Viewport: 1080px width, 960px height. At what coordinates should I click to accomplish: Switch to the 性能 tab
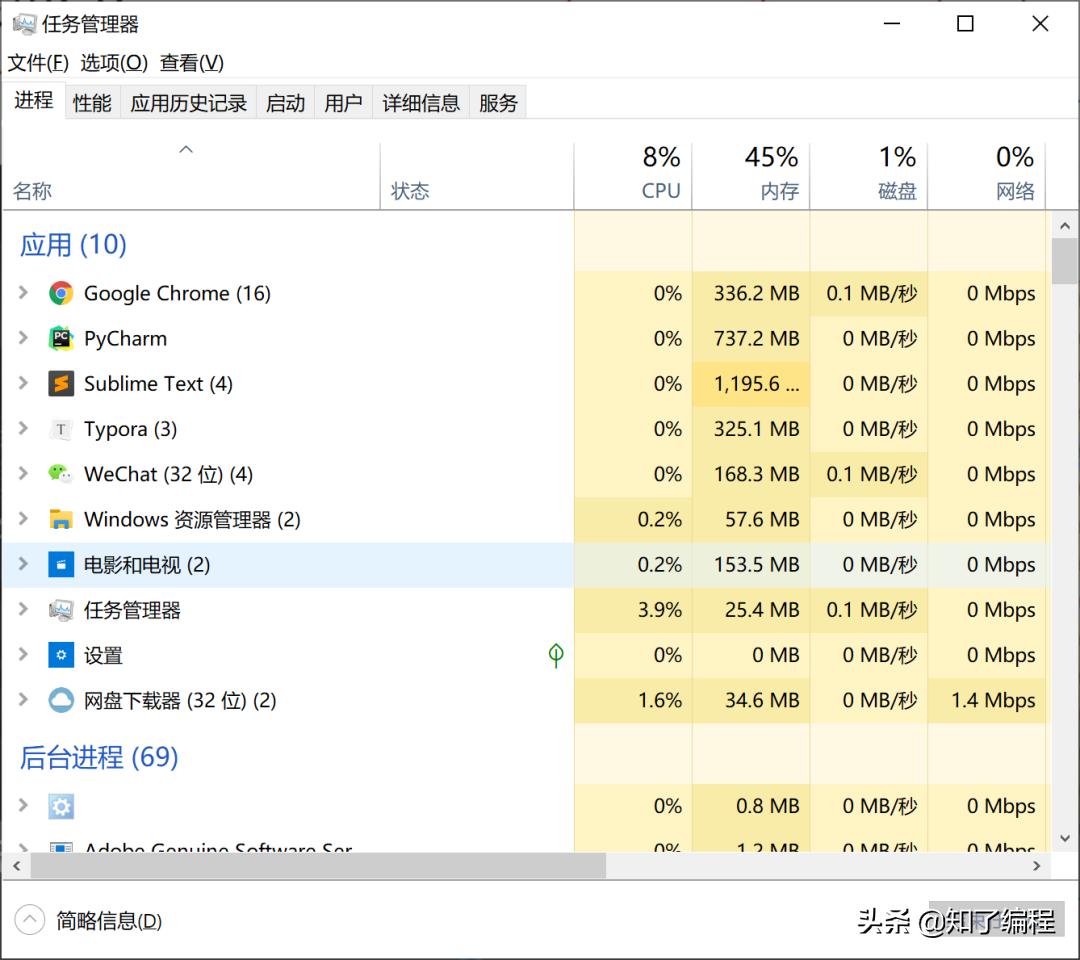(91, 101)
